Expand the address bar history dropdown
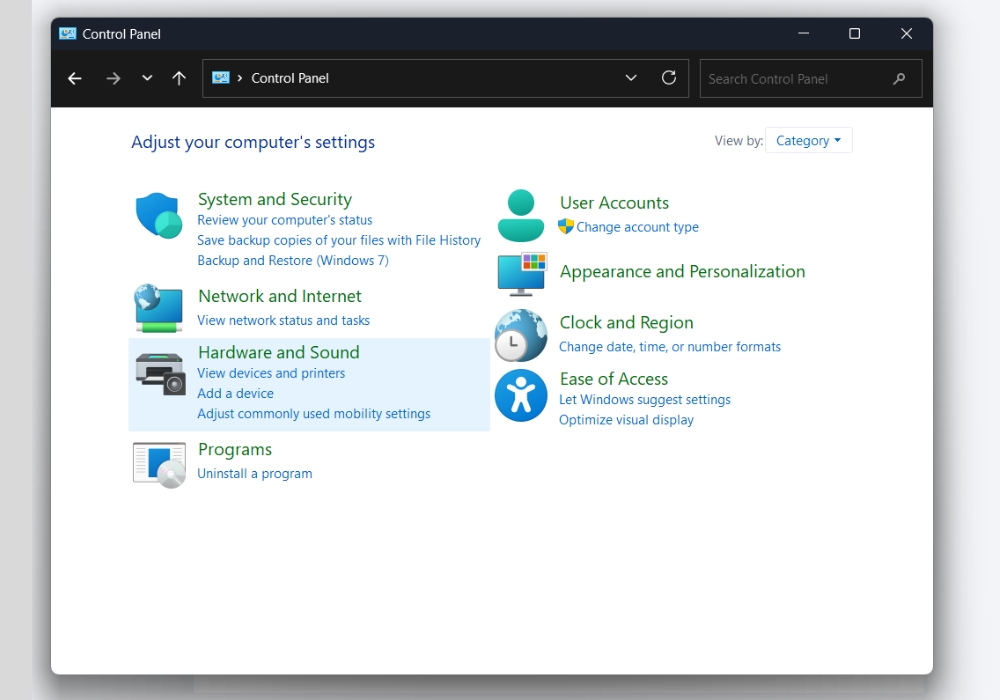Image resolution: width=1000 pixels, height=700 pixels. [x=631, y=78]
